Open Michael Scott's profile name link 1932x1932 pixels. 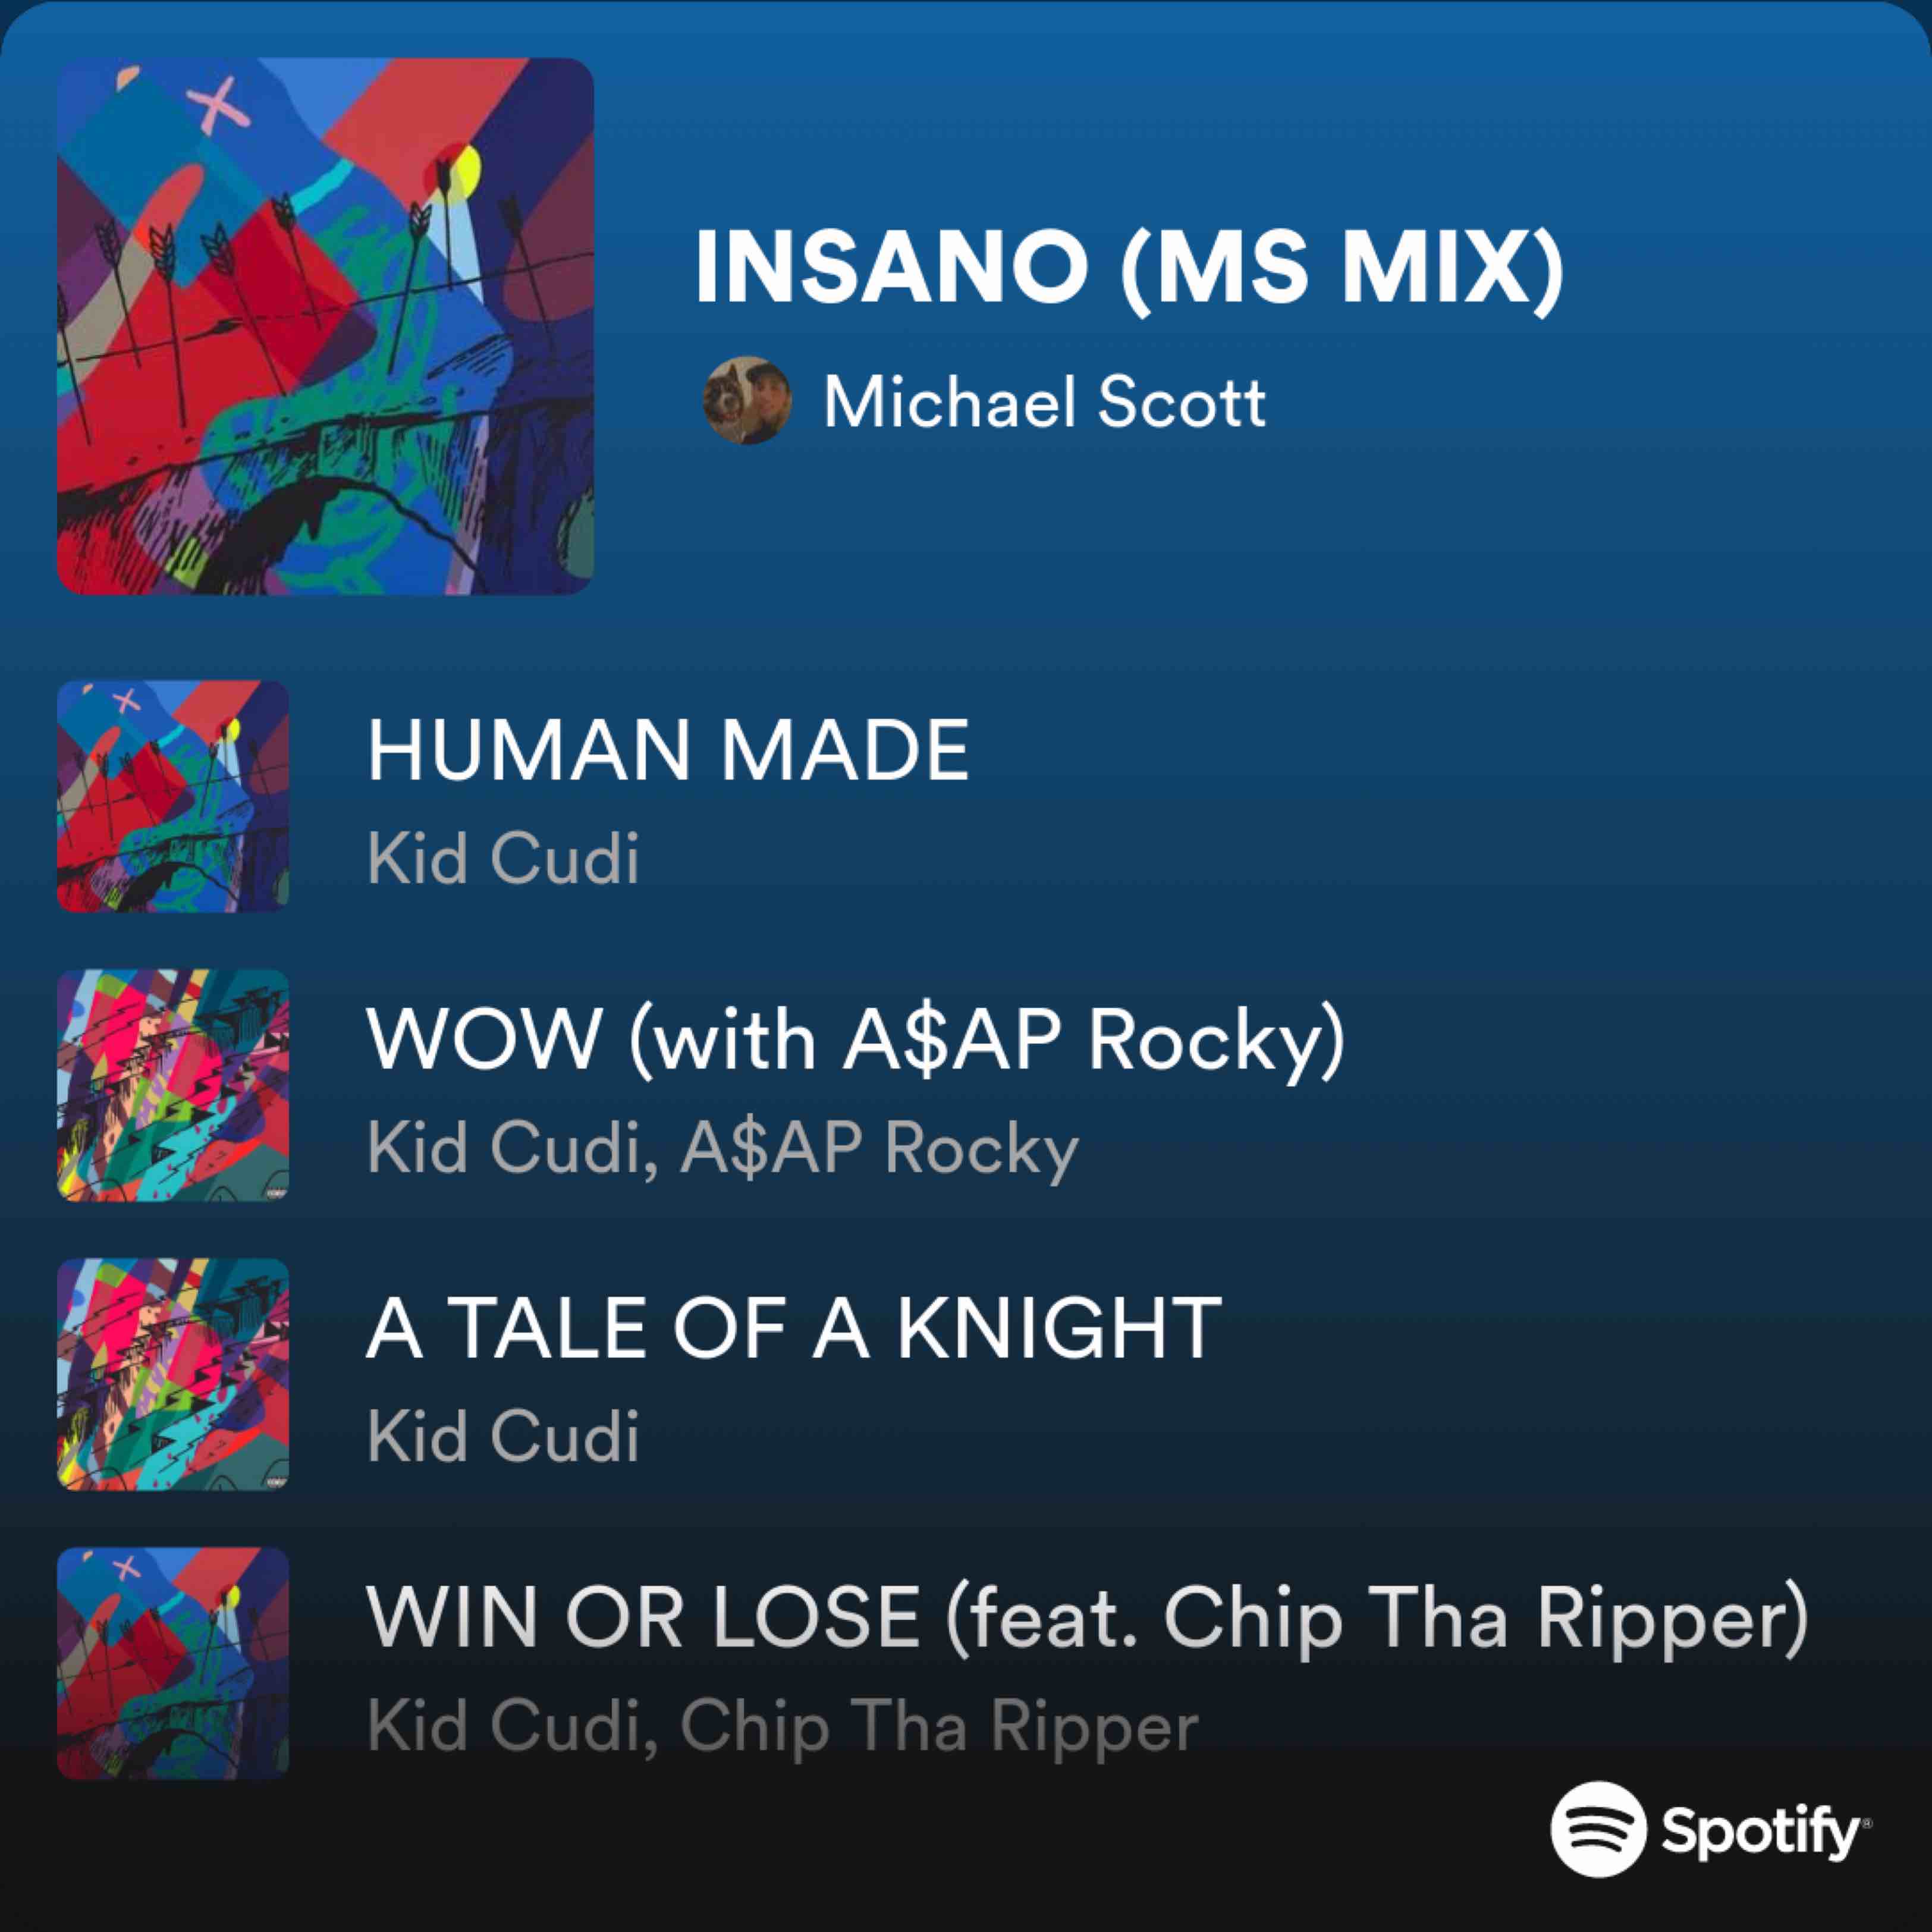point(1045,402)
